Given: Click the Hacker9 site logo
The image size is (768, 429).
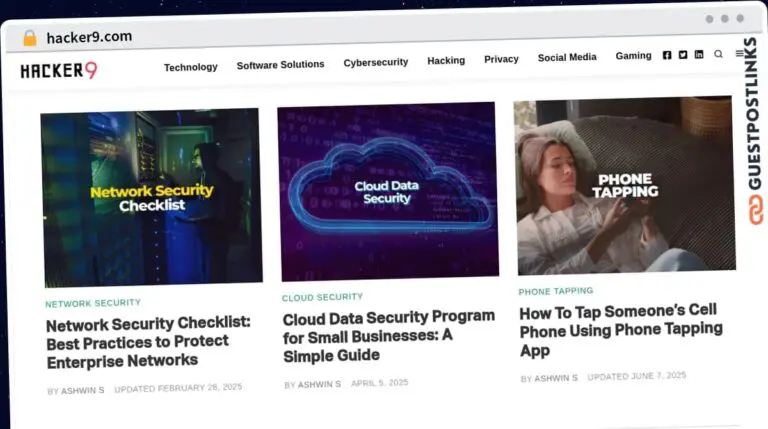Looking at the screenshot, I should click(x=59, y=70).
